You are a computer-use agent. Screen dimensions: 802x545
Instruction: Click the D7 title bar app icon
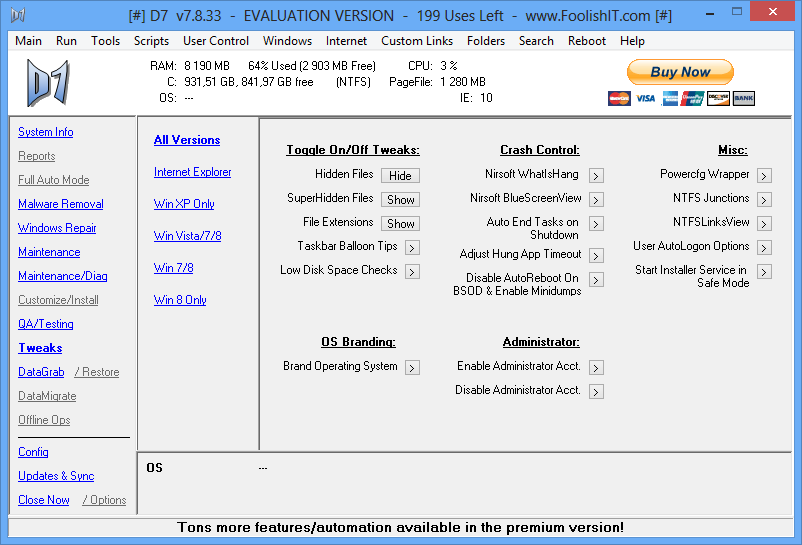point(18,15)
